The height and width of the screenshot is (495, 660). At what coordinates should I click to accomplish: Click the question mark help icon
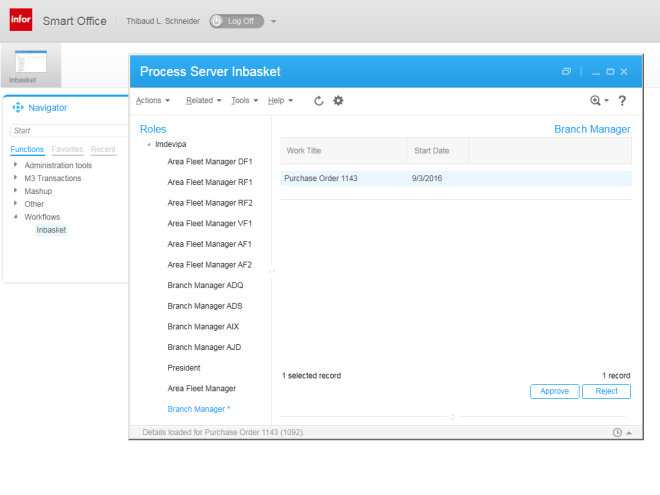coord(622,101)
